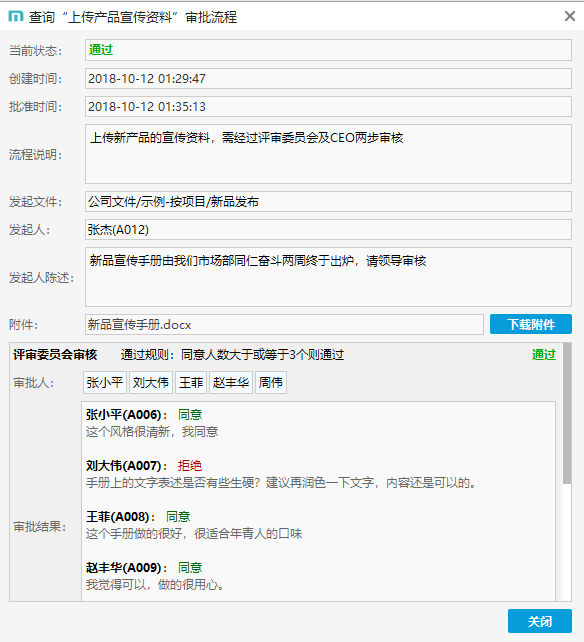Click the 发起人 field 张杰(A012)
Viewport: 584px width, 642px height.
(328, 230)
